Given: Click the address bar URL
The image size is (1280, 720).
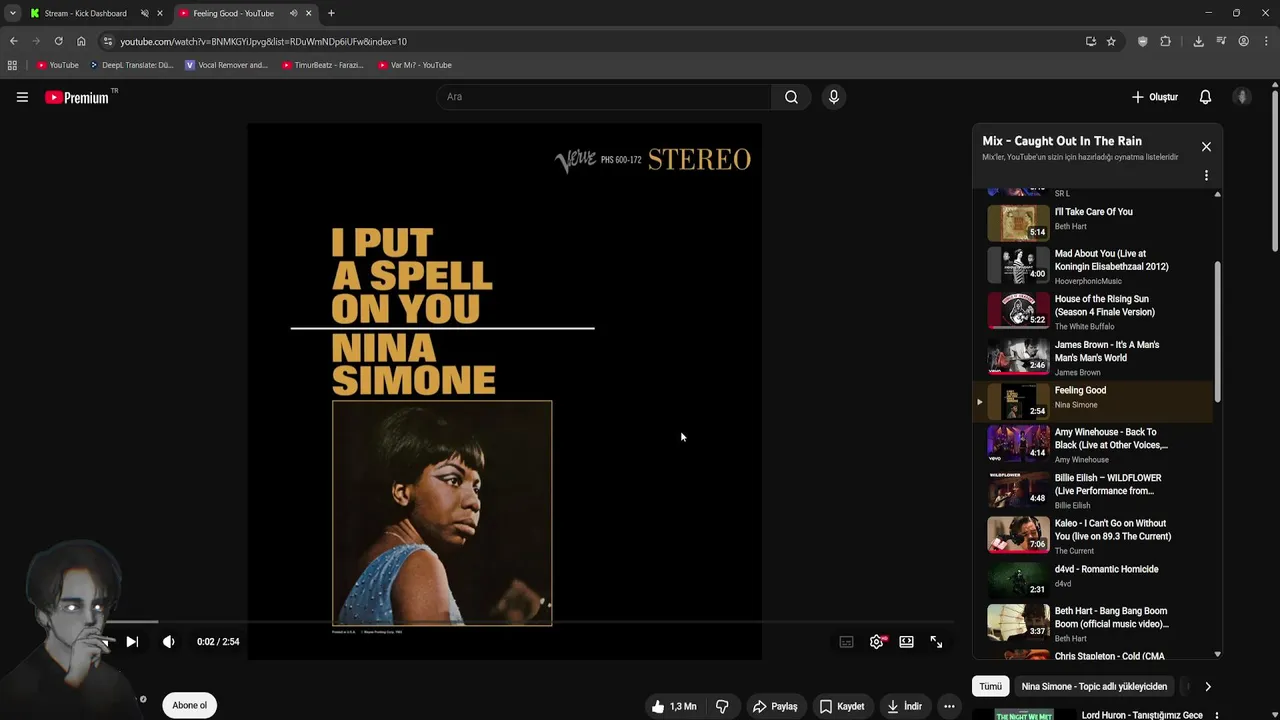Looking at the screenshot, I should [263, 42].
